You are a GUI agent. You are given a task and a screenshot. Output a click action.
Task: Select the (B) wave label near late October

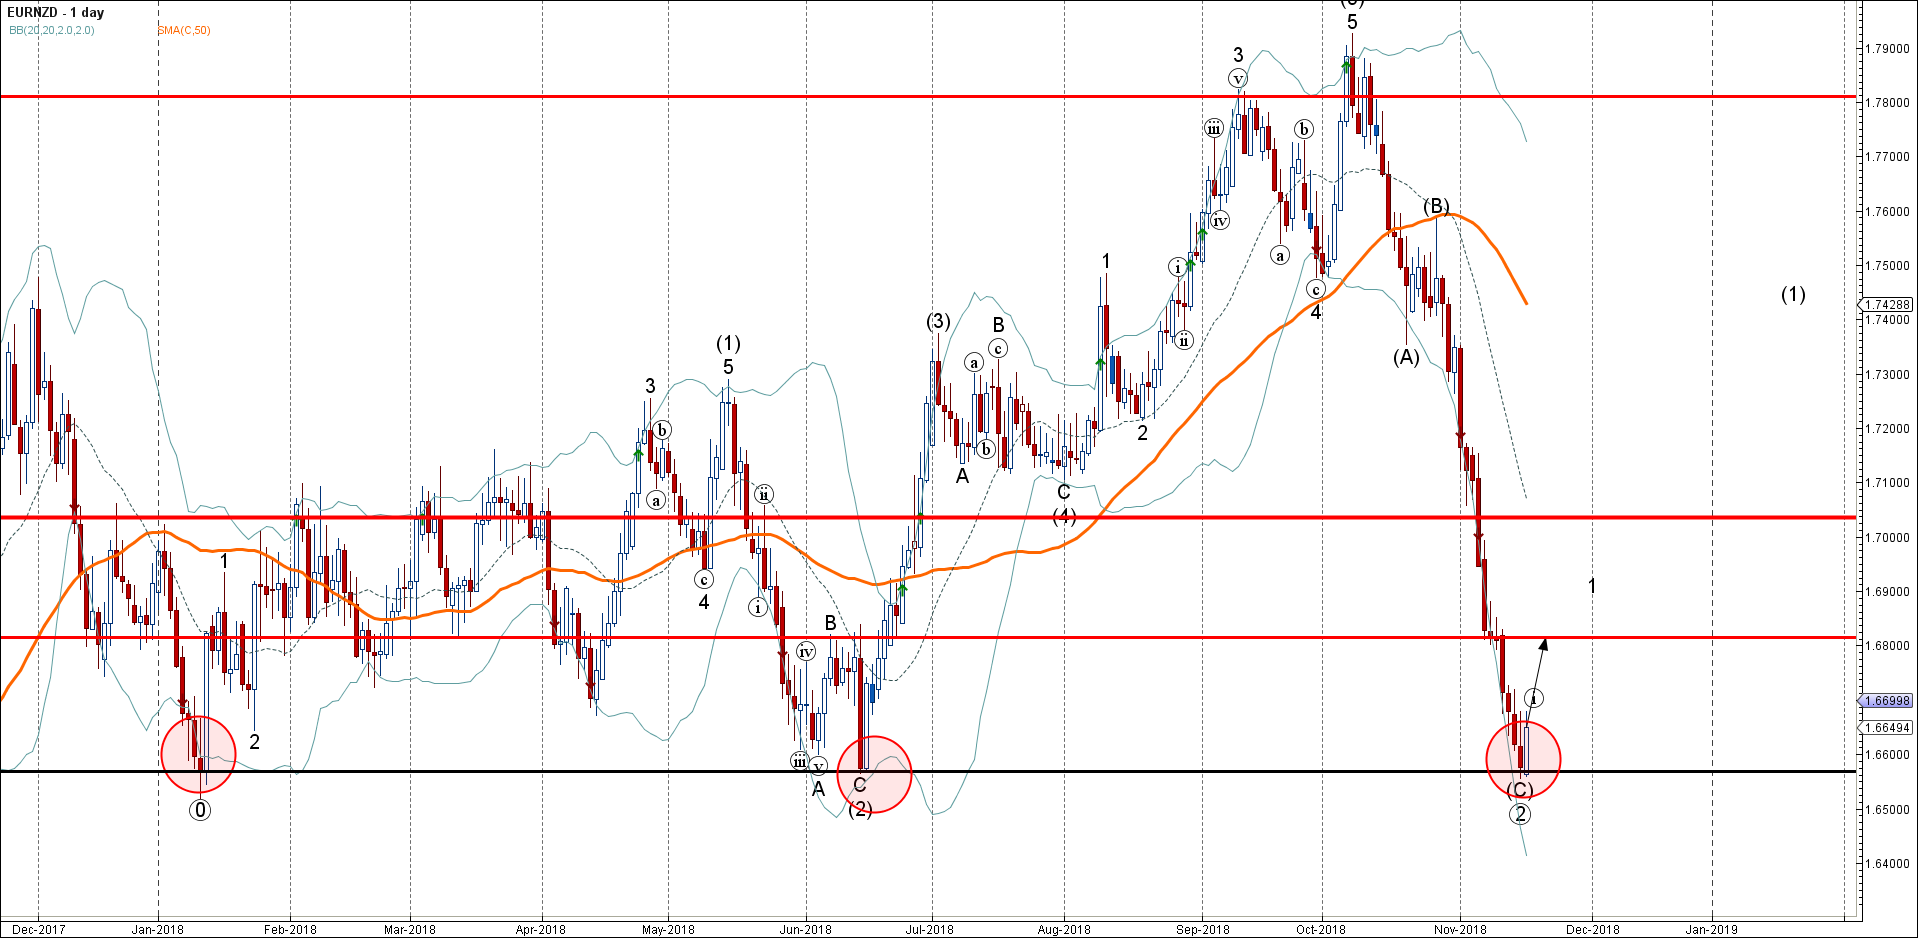pos(1436,206)
